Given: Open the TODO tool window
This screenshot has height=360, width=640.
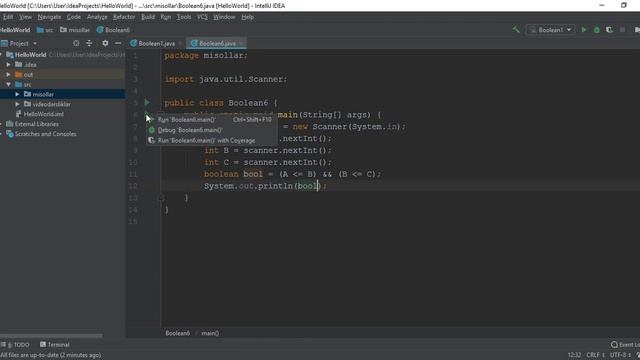Looking at the screenshot, I should (x=16, y=345).
